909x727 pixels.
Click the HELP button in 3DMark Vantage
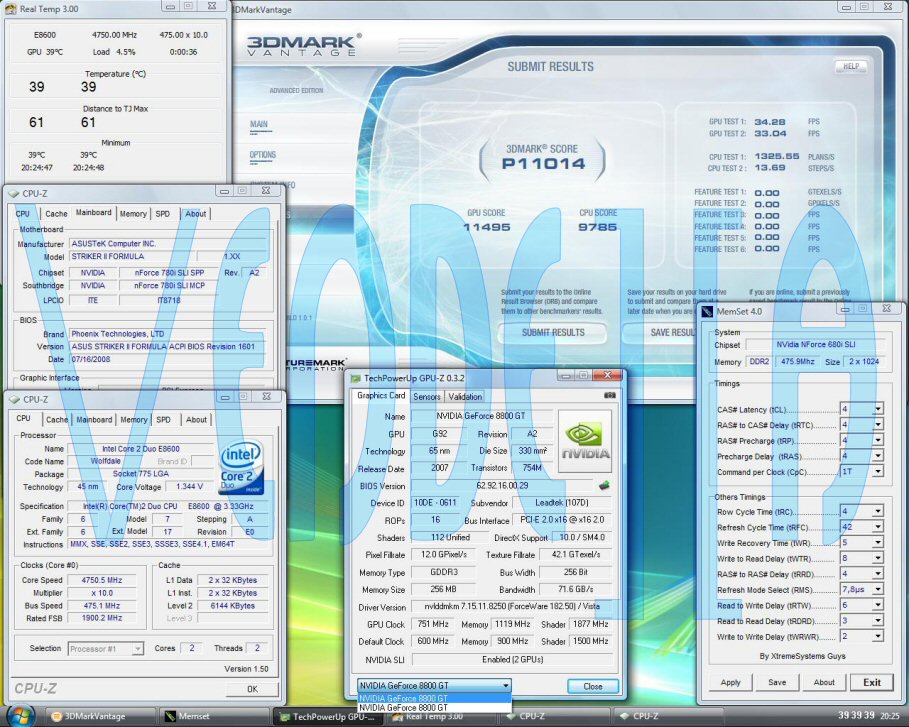click(x=850, y=66)
